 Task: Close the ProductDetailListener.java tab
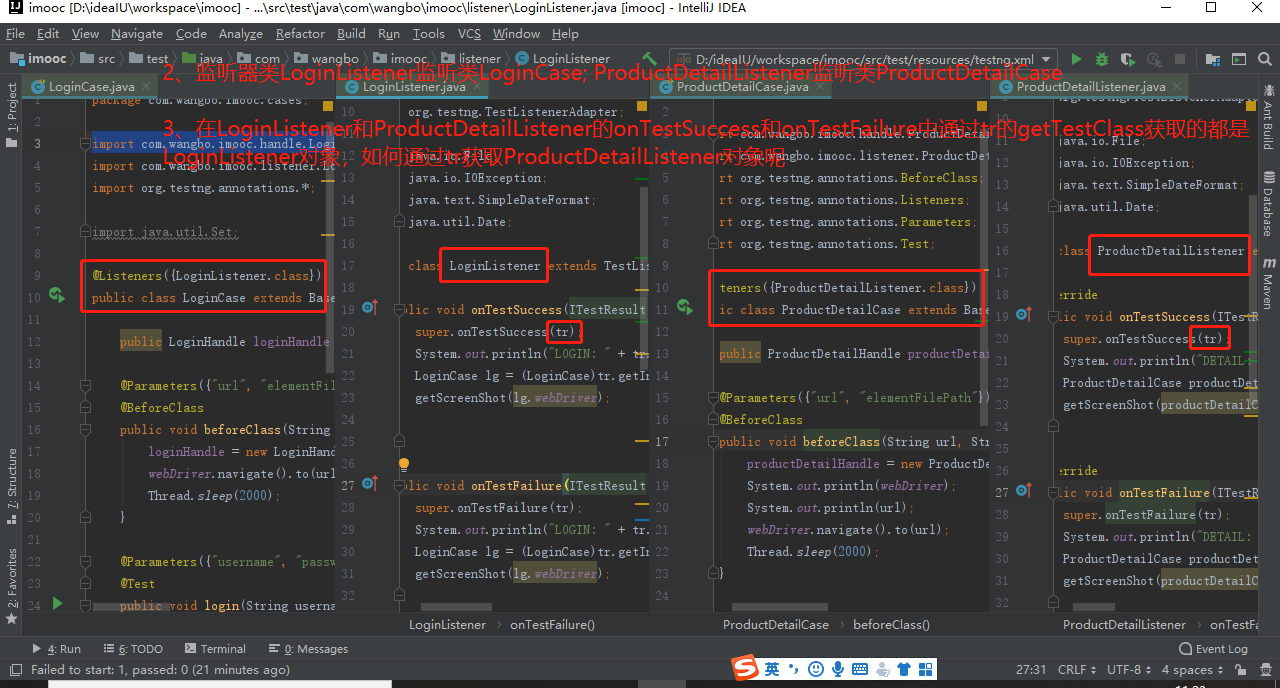(1178, 87)
